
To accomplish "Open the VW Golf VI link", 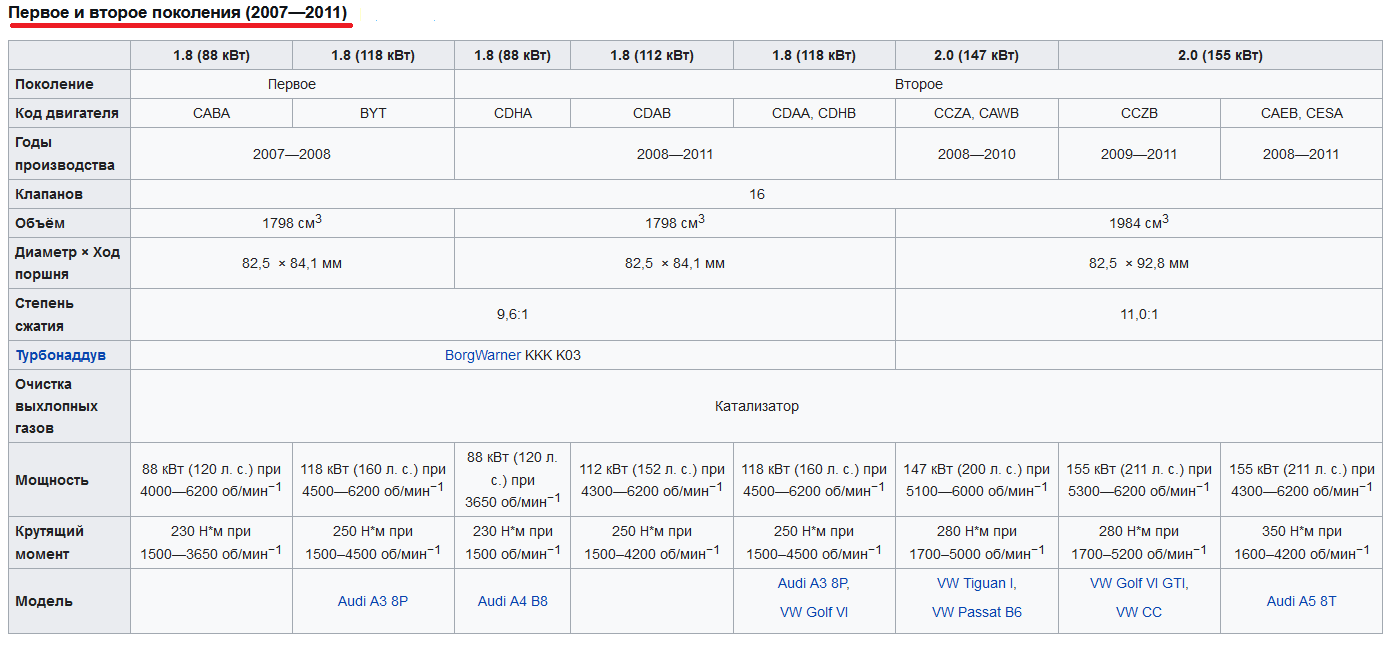I will coord(814,612).
